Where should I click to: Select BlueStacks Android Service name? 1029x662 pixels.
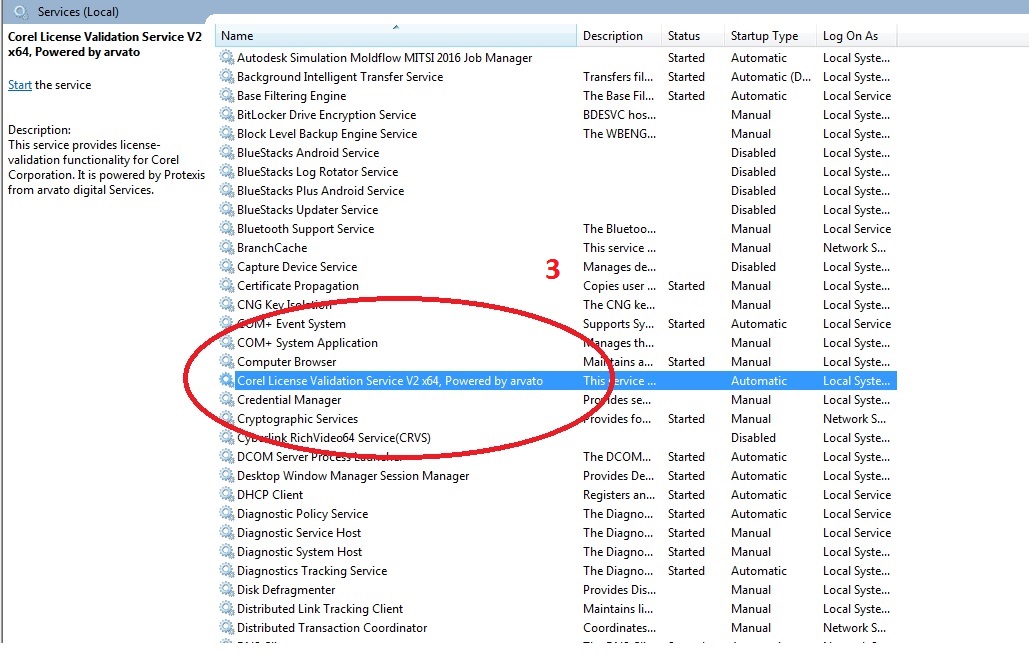(308, 153)
